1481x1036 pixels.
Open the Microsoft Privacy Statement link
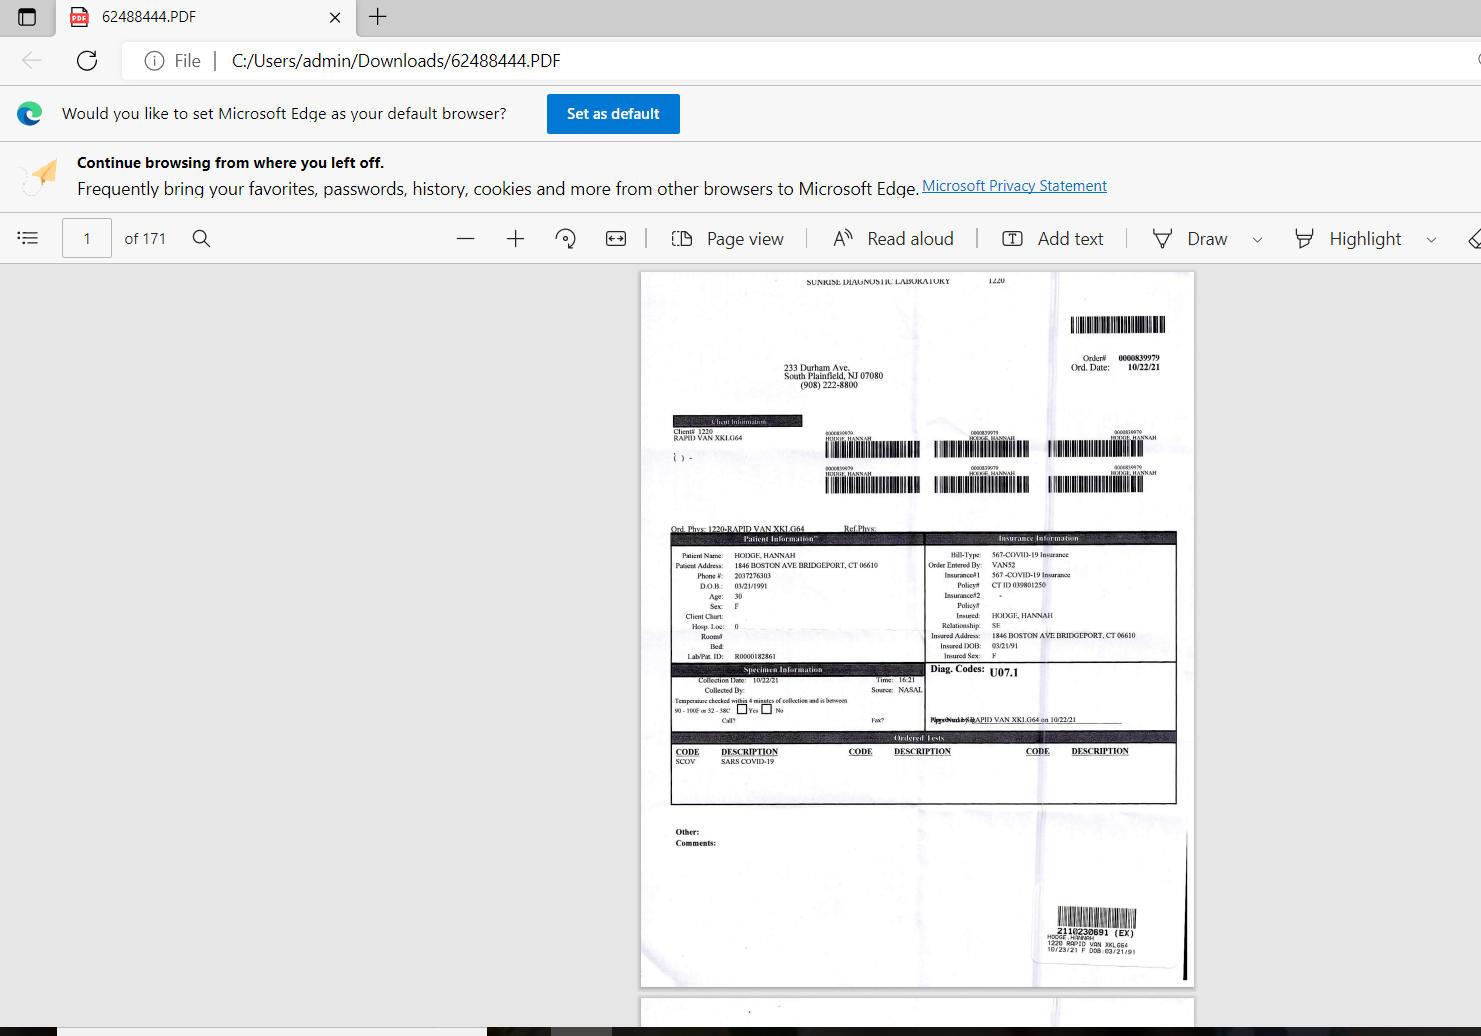click(x=1014, y=186)
